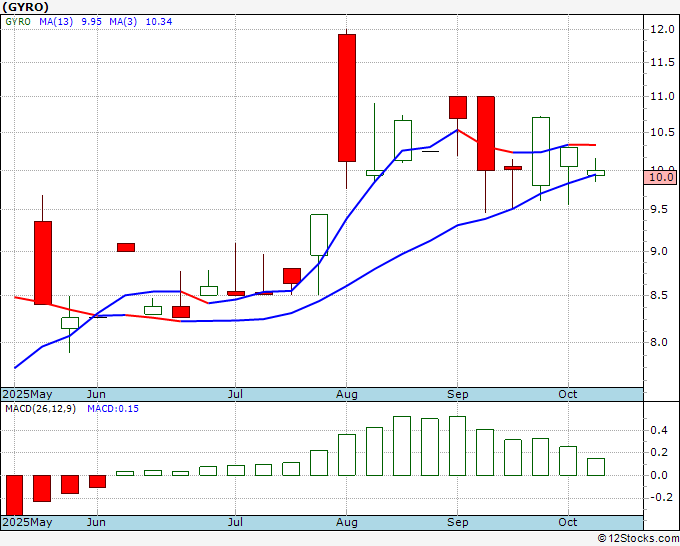Click the 10.5 price axis label
The width and height of the screenshot is (680, 546).
pos(662,132)
